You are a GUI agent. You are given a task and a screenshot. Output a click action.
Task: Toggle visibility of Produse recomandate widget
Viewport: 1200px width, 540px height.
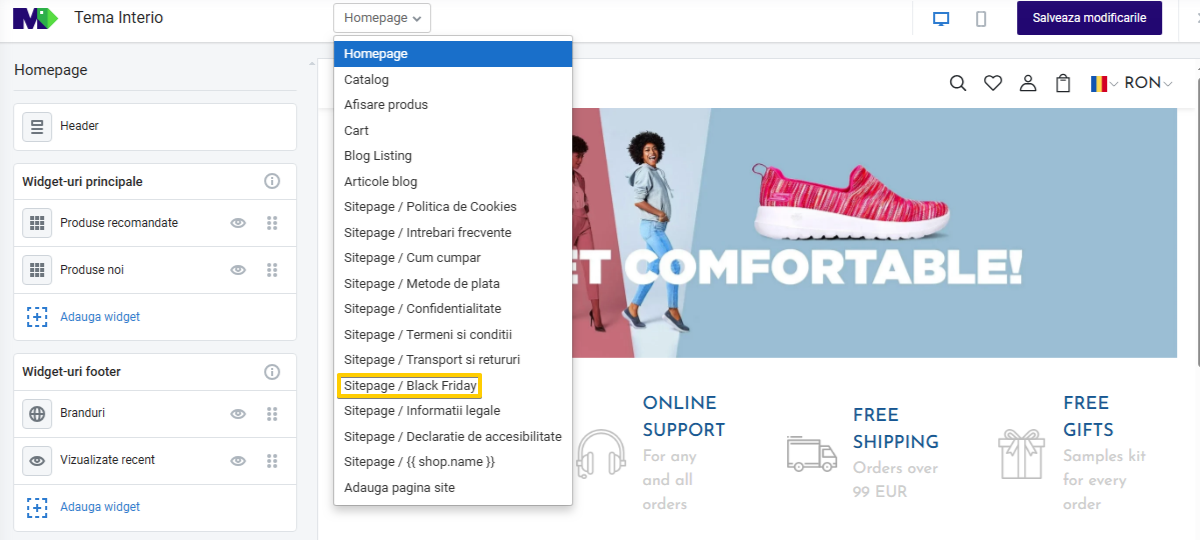[x=238, y=223]
